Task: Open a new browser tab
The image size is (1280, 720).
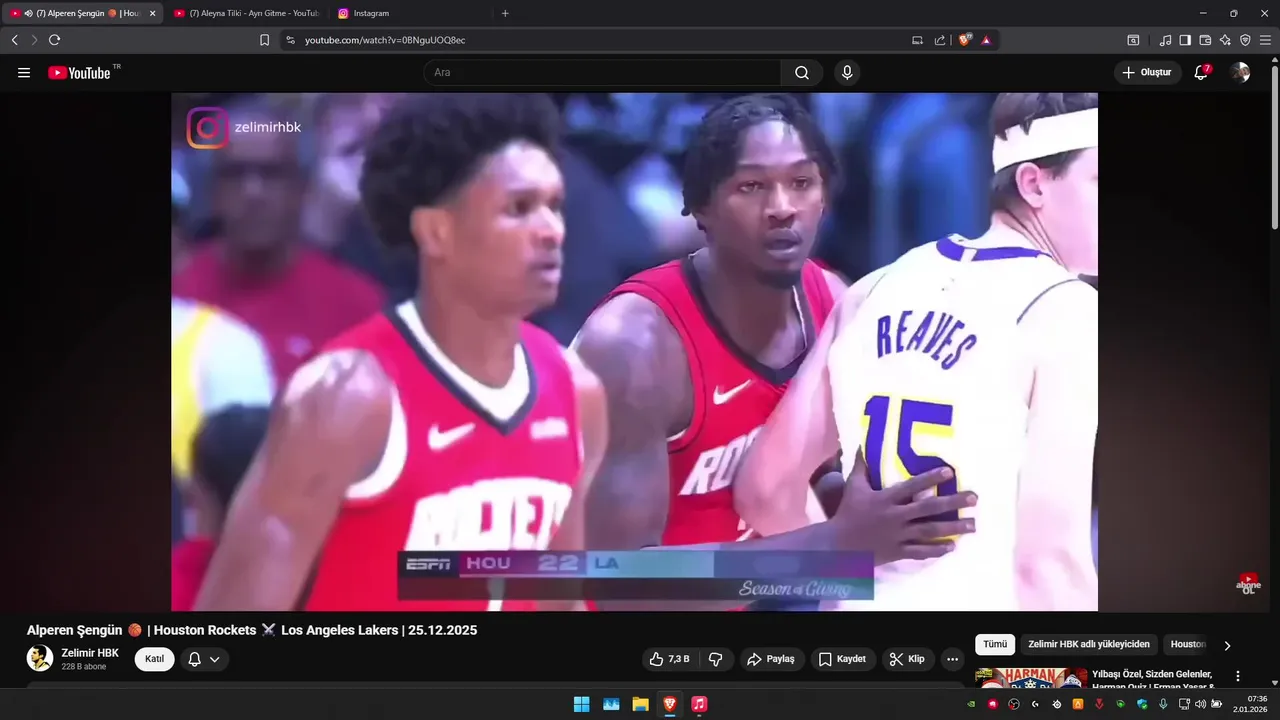Action: pos(505,13)
